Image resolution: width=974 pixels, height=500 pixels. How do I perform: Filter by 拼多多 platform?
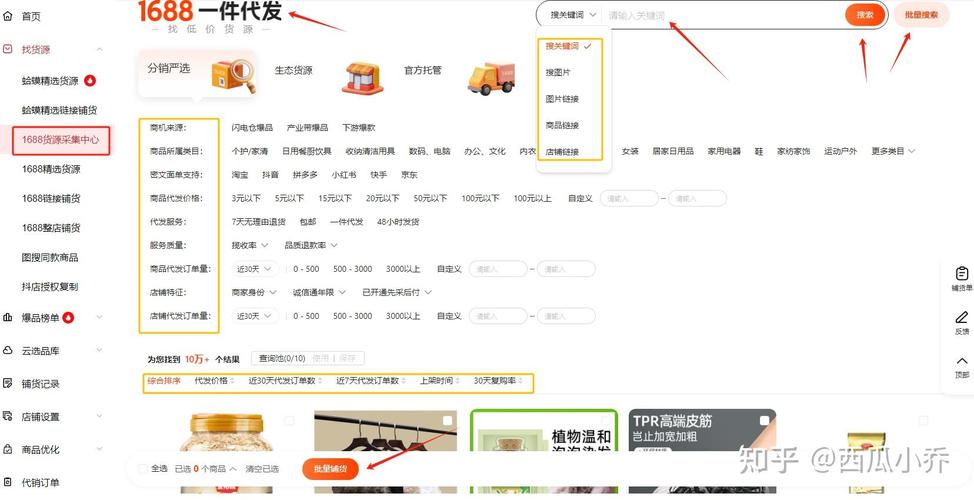coord(305,175)
